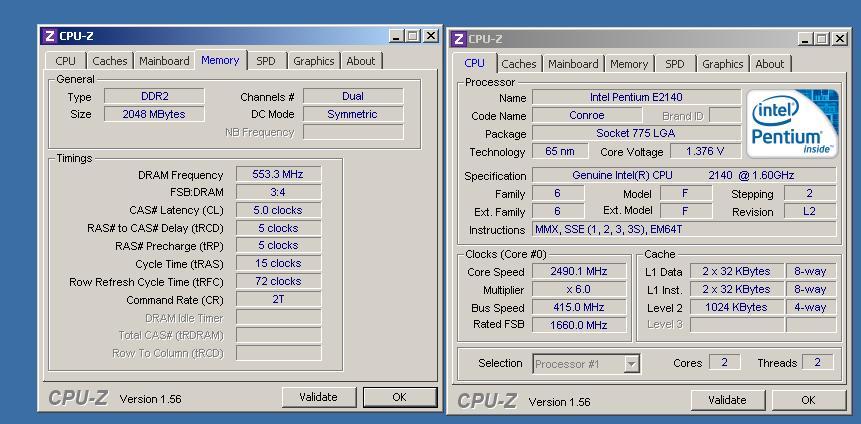Open Graphics tab in left CPU-Z window

[314, 60]
